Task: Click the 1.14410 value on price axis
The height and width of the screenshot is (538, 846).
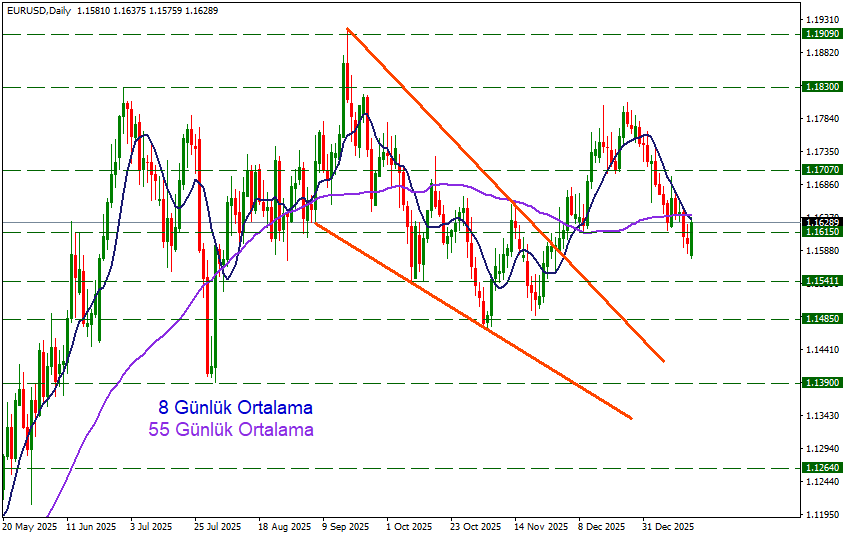Action: pos(822,350)
